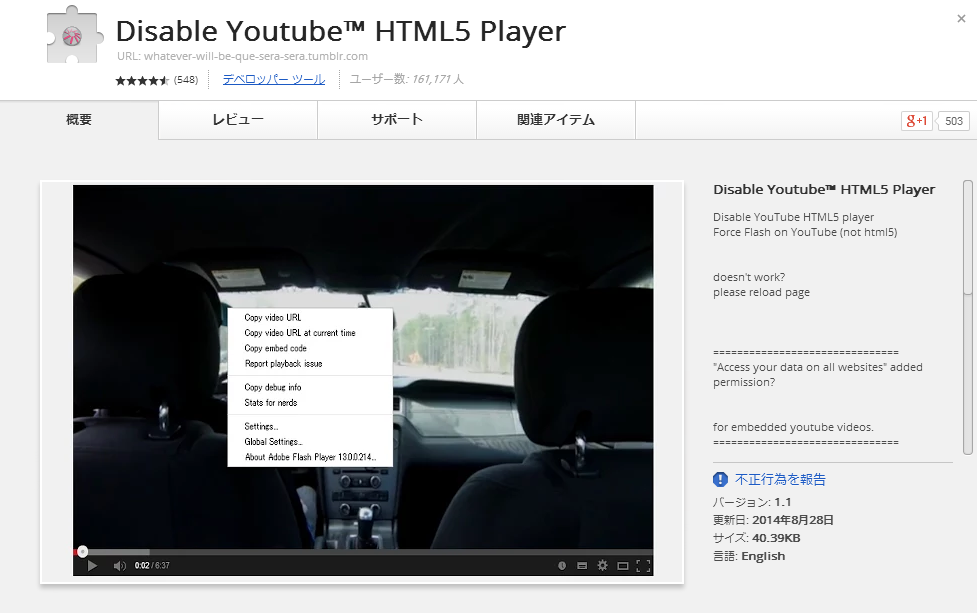Screen dimensions: 977x613
Task: Enter fullscreen with the fullscreen icon
Action: point(643,566)
